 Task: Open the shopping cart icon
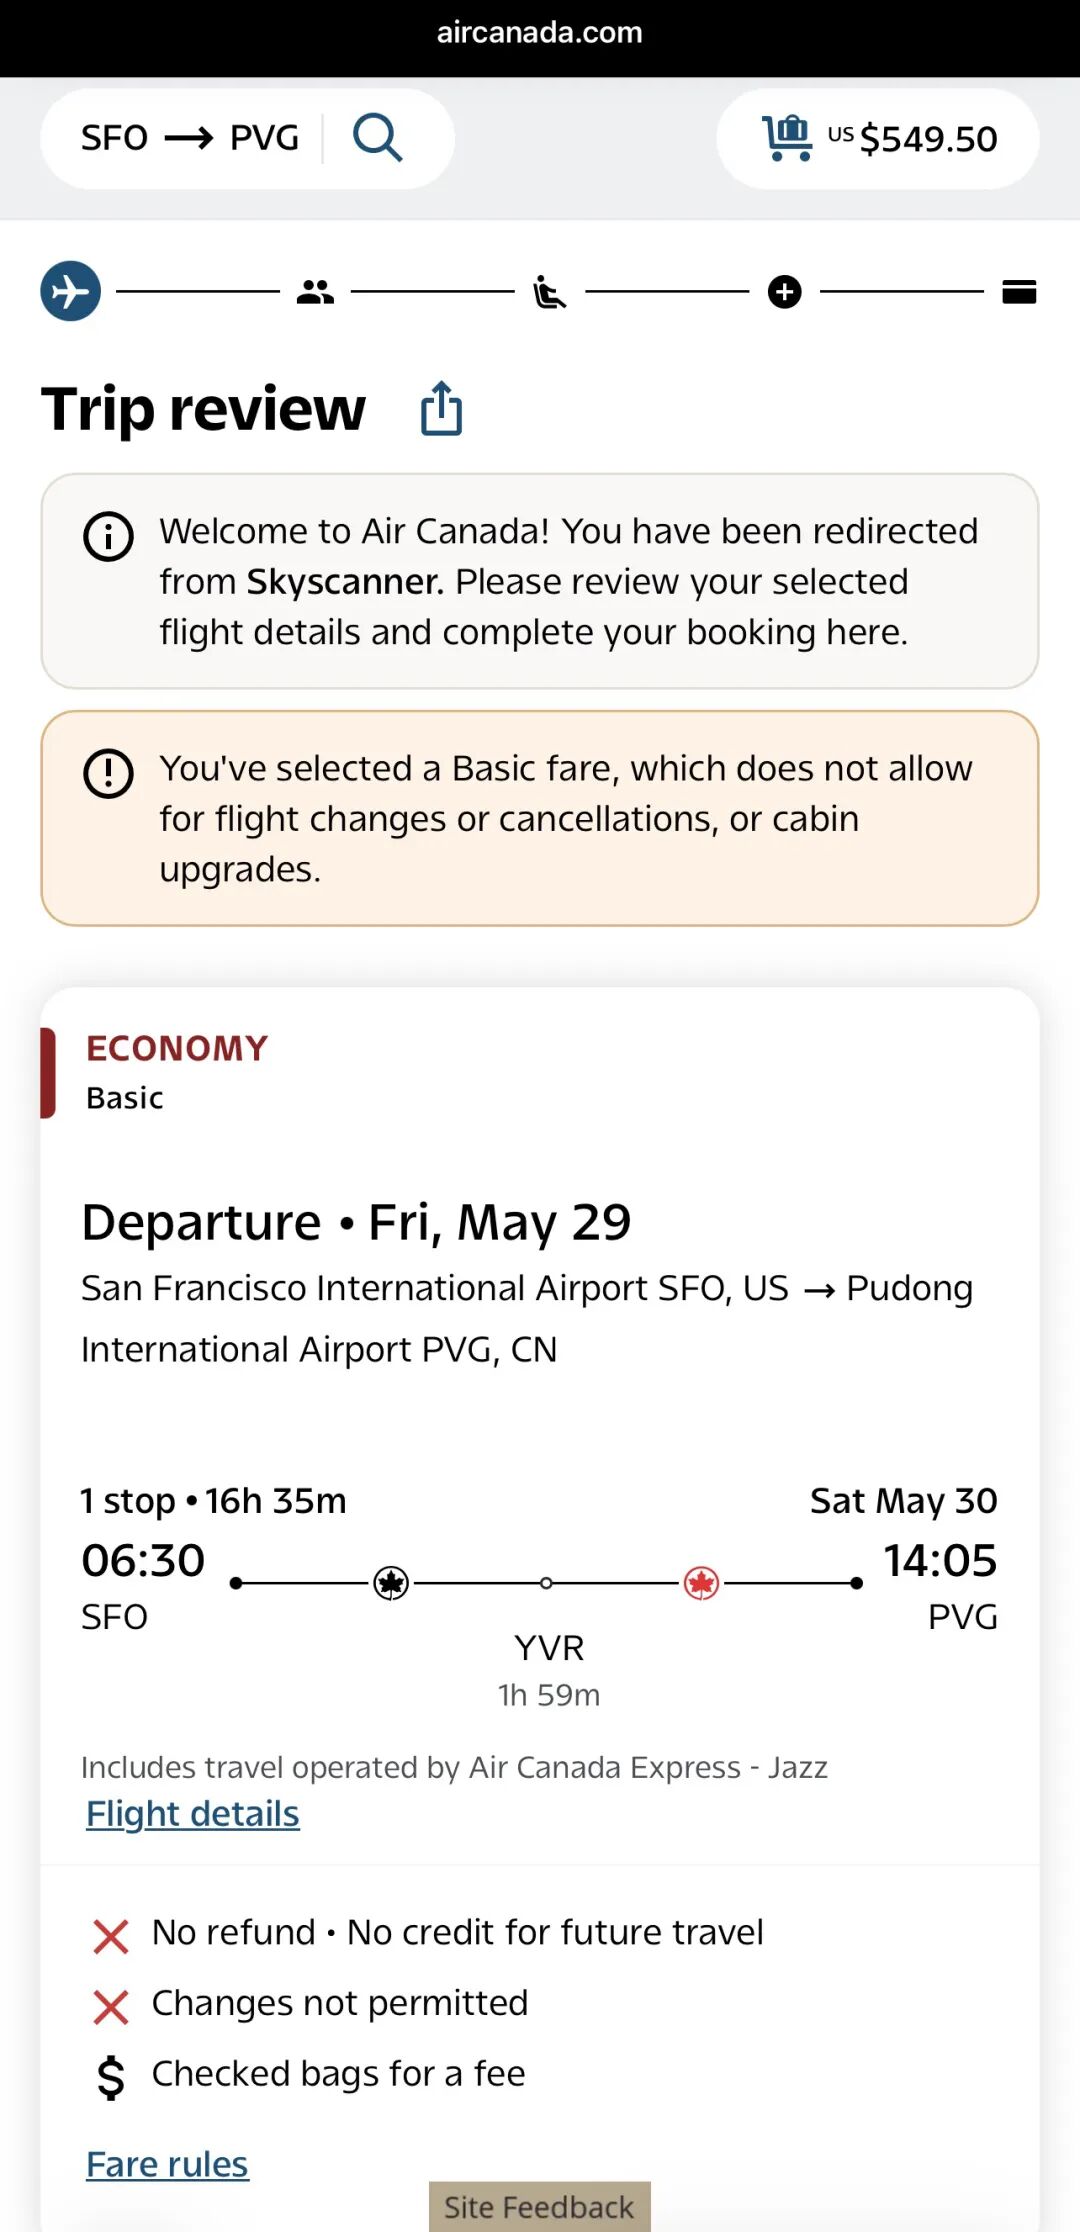click(787, 138)
